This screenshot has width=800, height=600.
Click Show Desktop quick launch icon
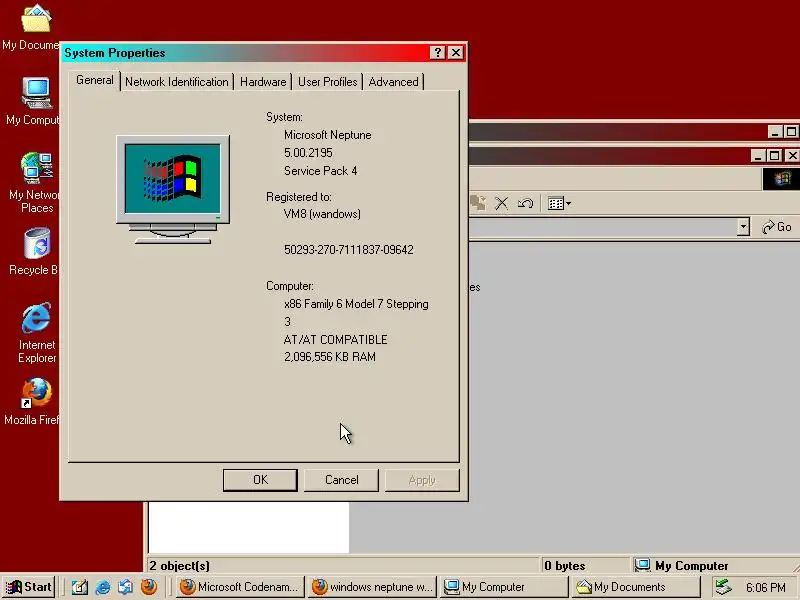click(x=79, y=587)
